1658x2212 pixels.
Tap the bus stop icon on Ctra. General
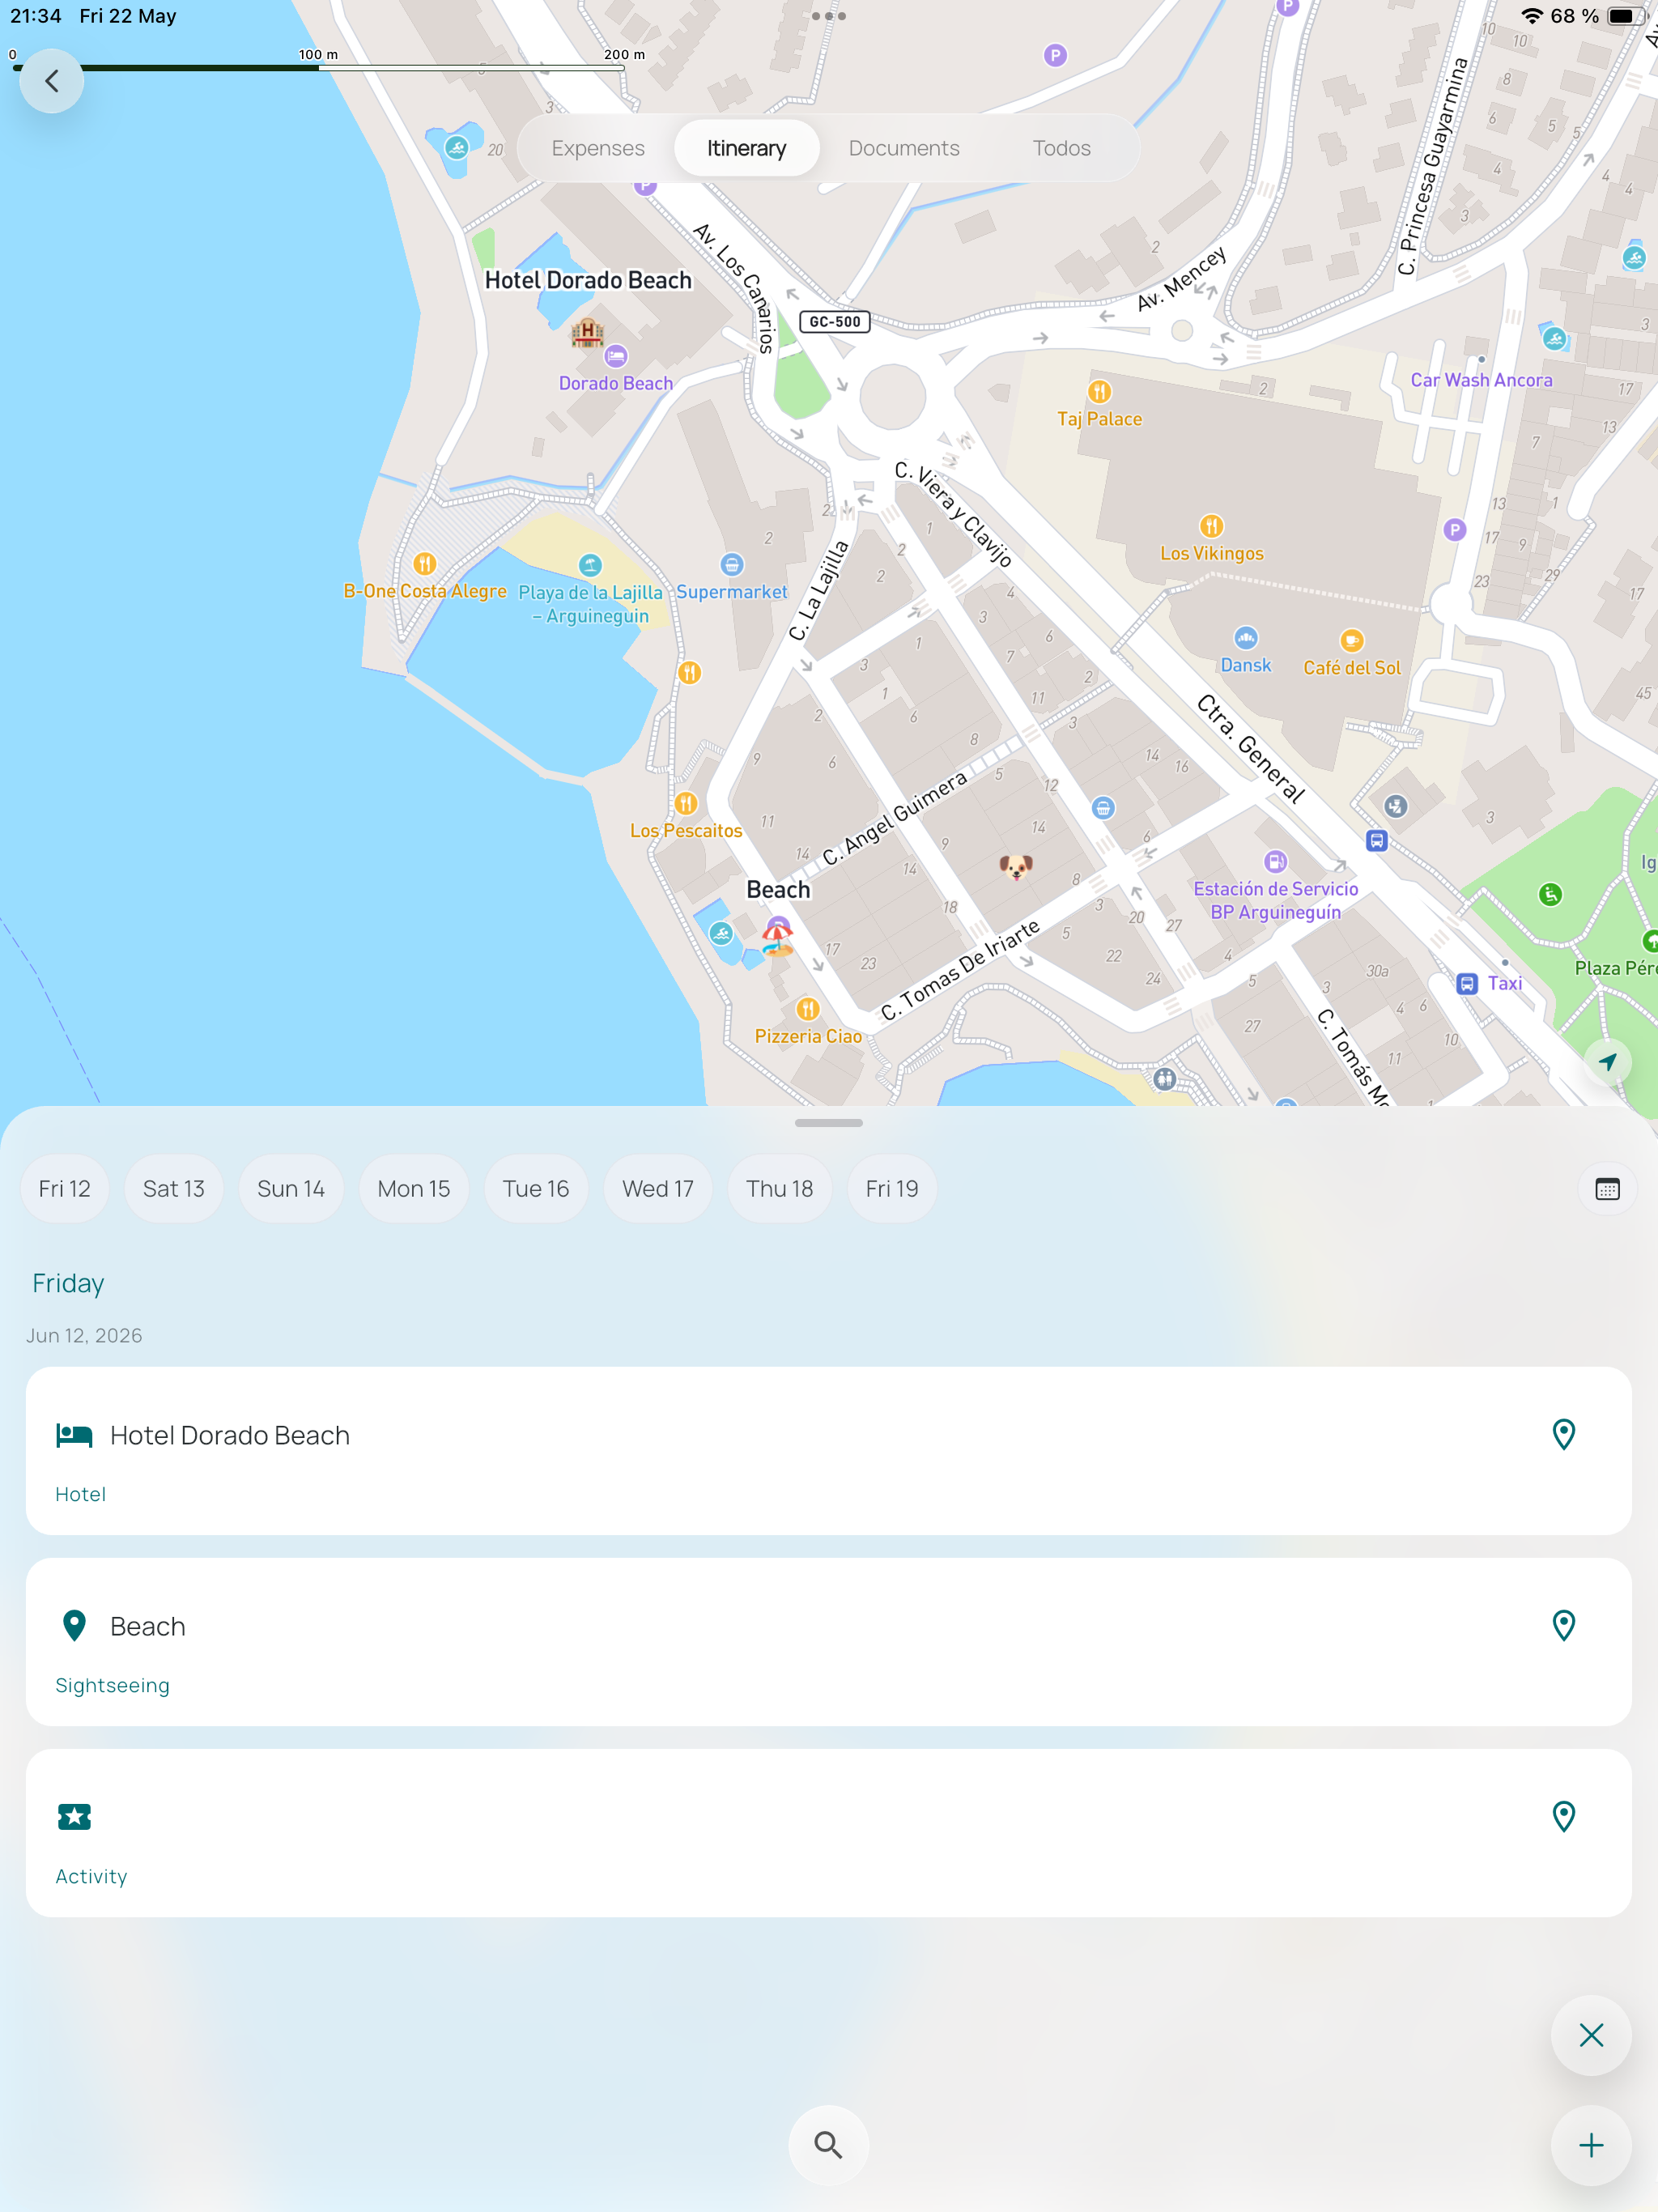[x=1377, y=841]
